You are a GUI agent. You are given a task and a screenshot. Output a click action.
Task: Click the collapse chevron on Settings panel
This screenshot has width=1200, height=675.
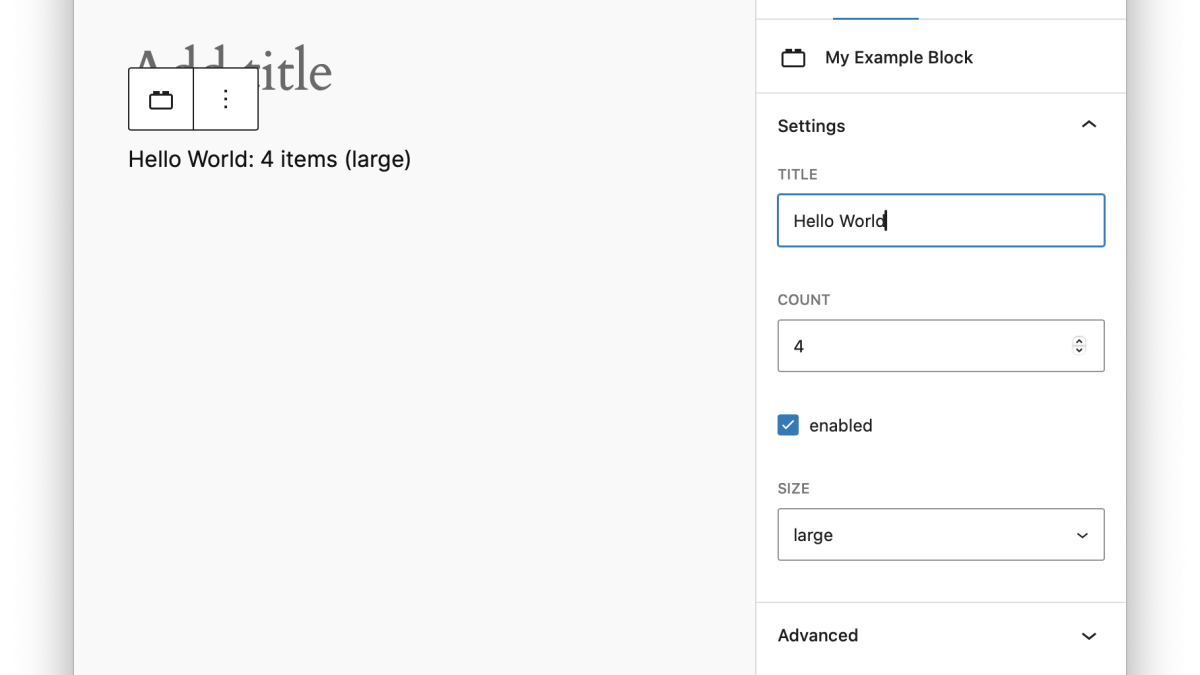click(1089, 124)
